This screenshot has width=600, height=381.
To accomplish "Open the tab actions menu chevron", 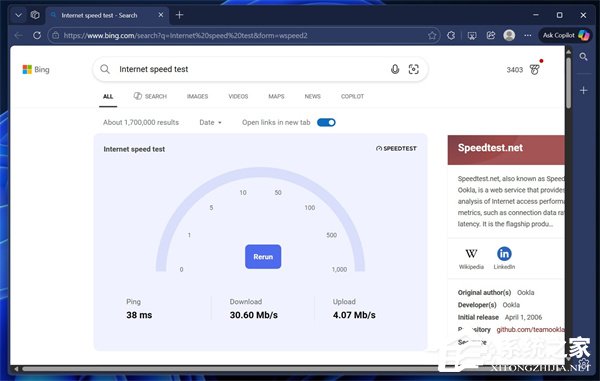I will coord(18,15).
